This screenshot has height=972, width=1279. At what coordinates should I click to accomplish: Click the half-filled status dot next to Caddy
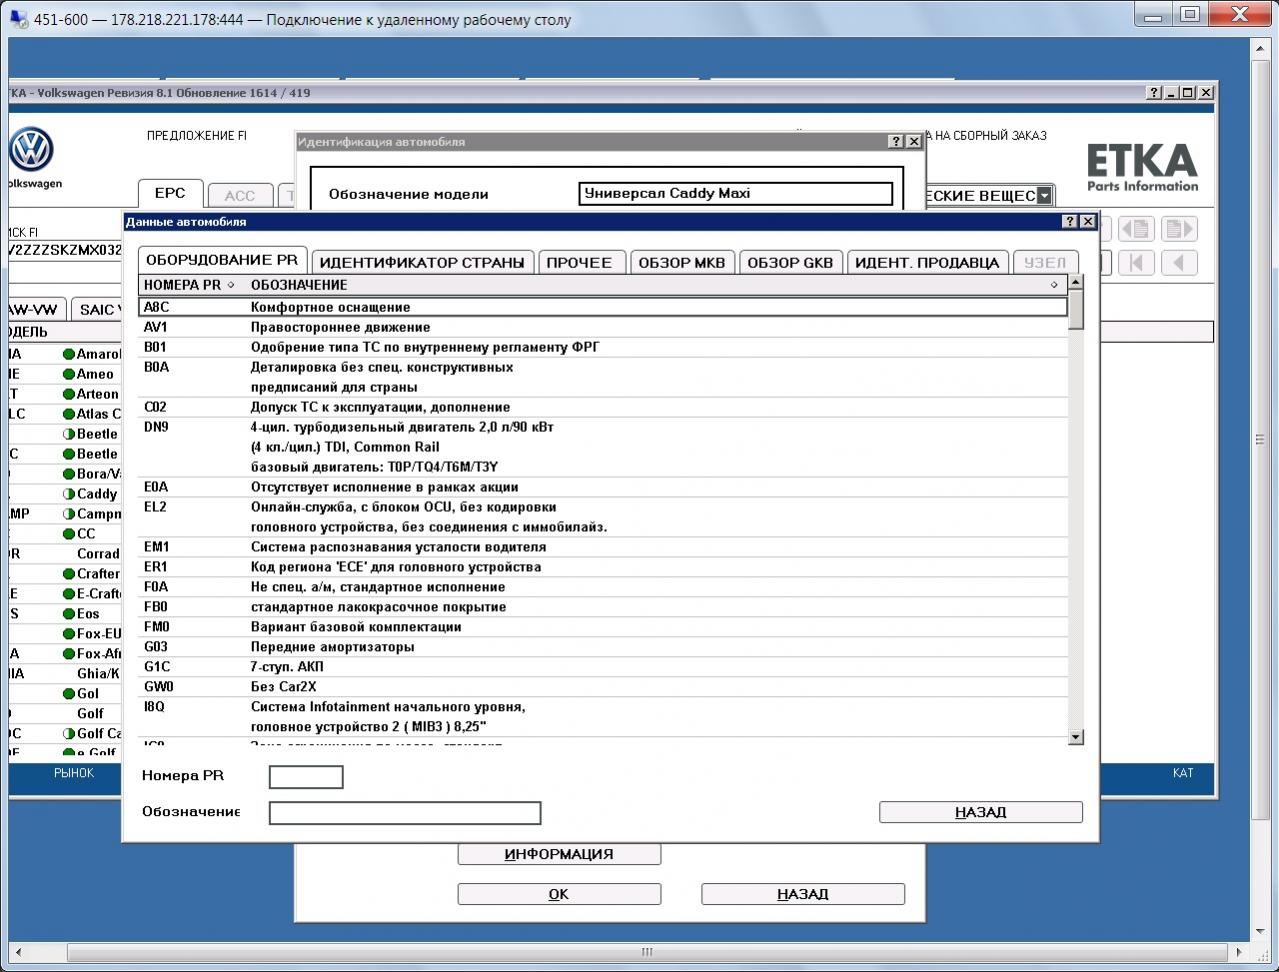tap(69, 494)
